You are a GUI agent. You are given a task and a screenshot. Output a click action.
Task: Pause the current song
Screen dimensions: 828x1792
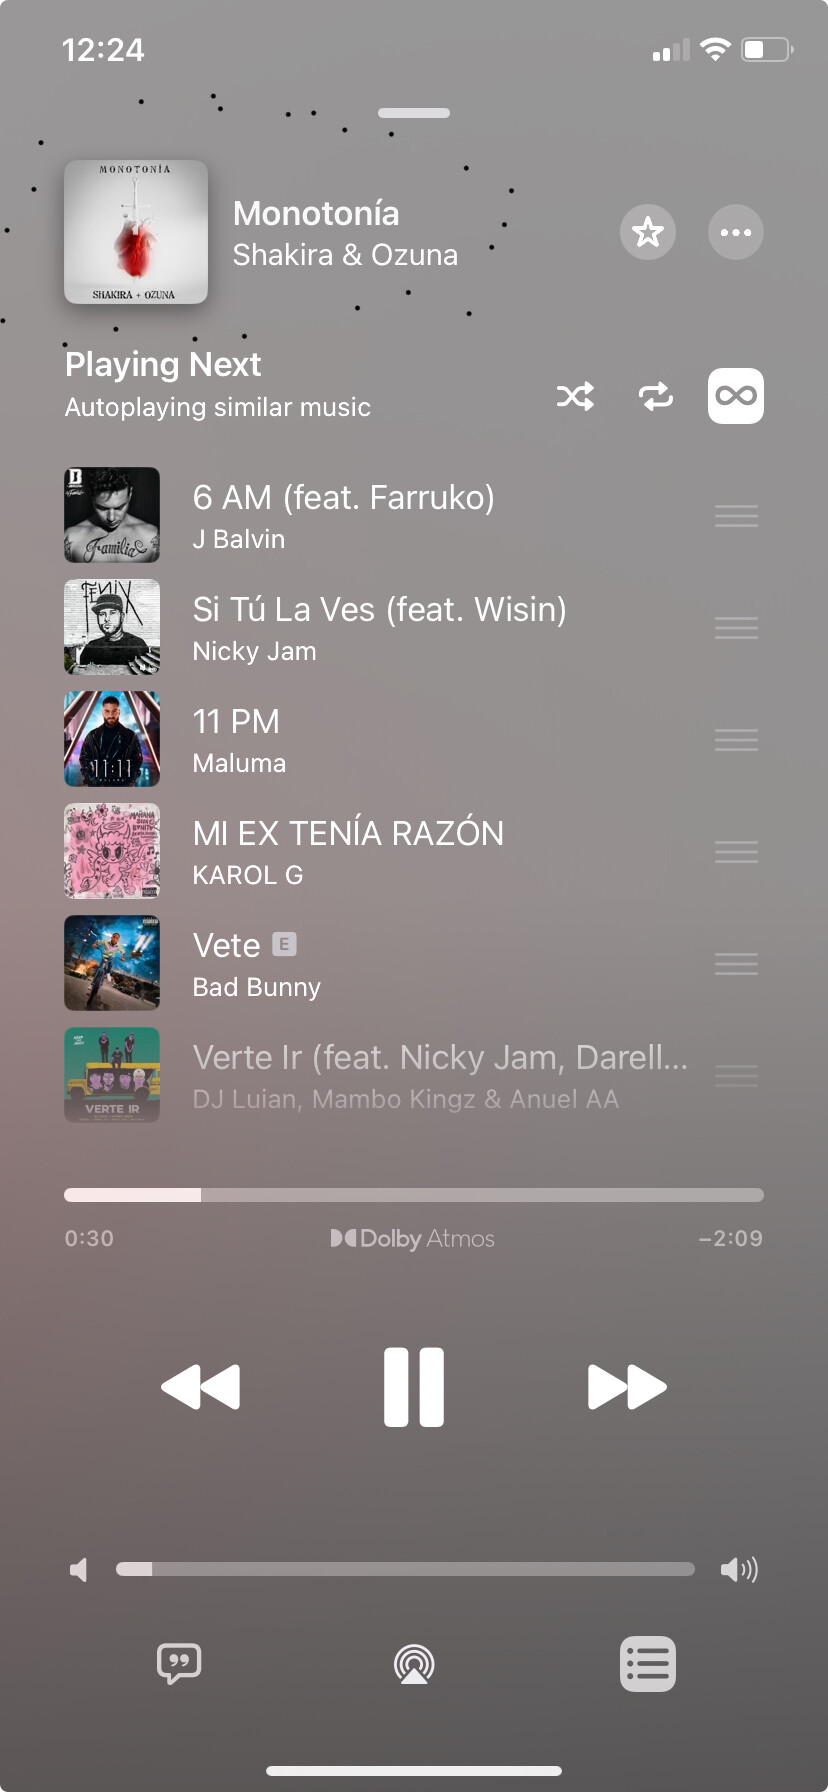[414, 1387]
